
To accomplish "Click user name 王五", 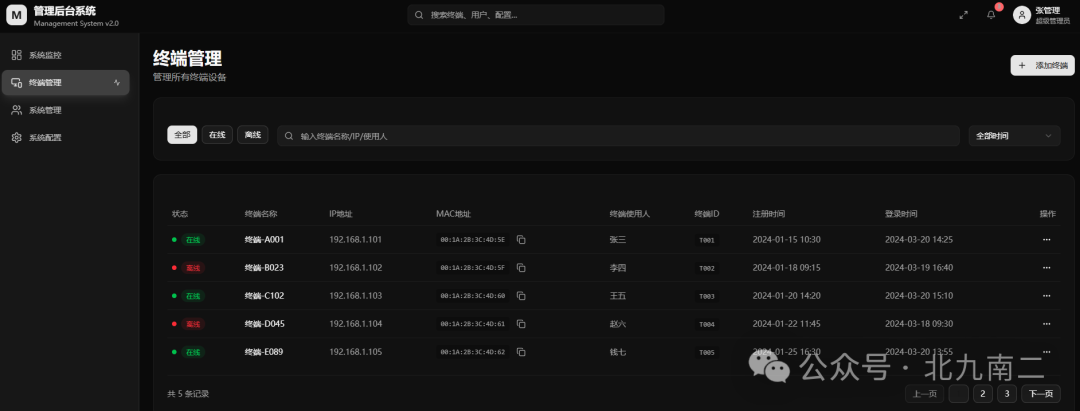I will [618, 296].
